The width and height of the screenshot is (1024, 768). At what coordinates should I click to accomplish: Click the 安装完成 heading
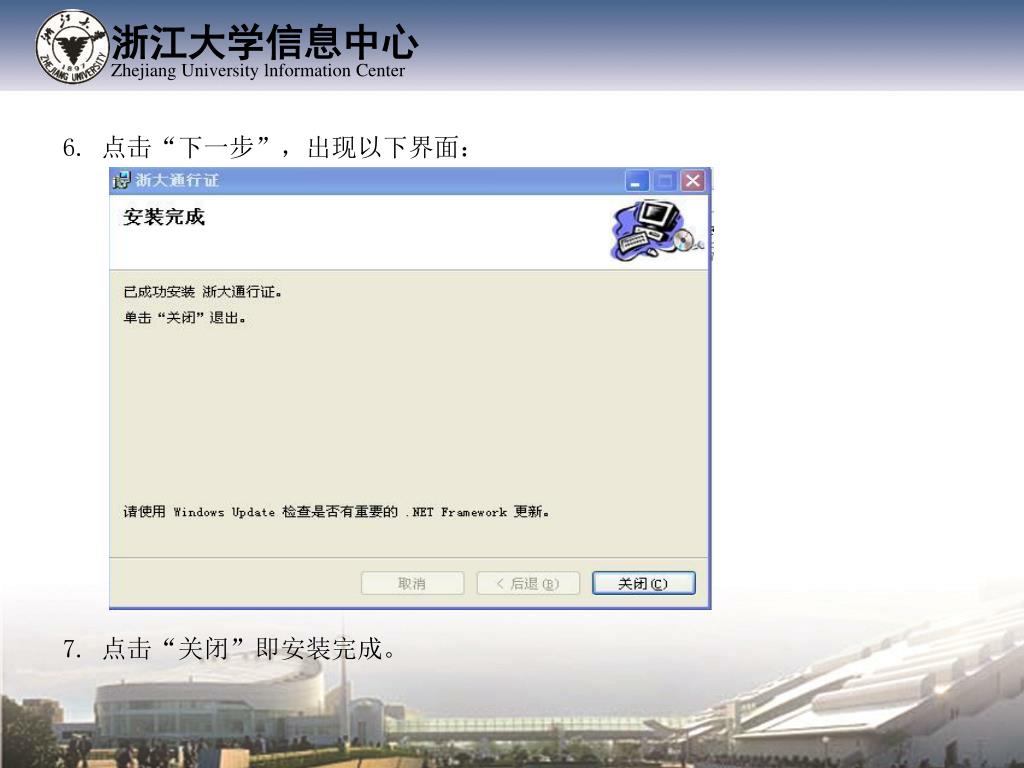point(164,217)
